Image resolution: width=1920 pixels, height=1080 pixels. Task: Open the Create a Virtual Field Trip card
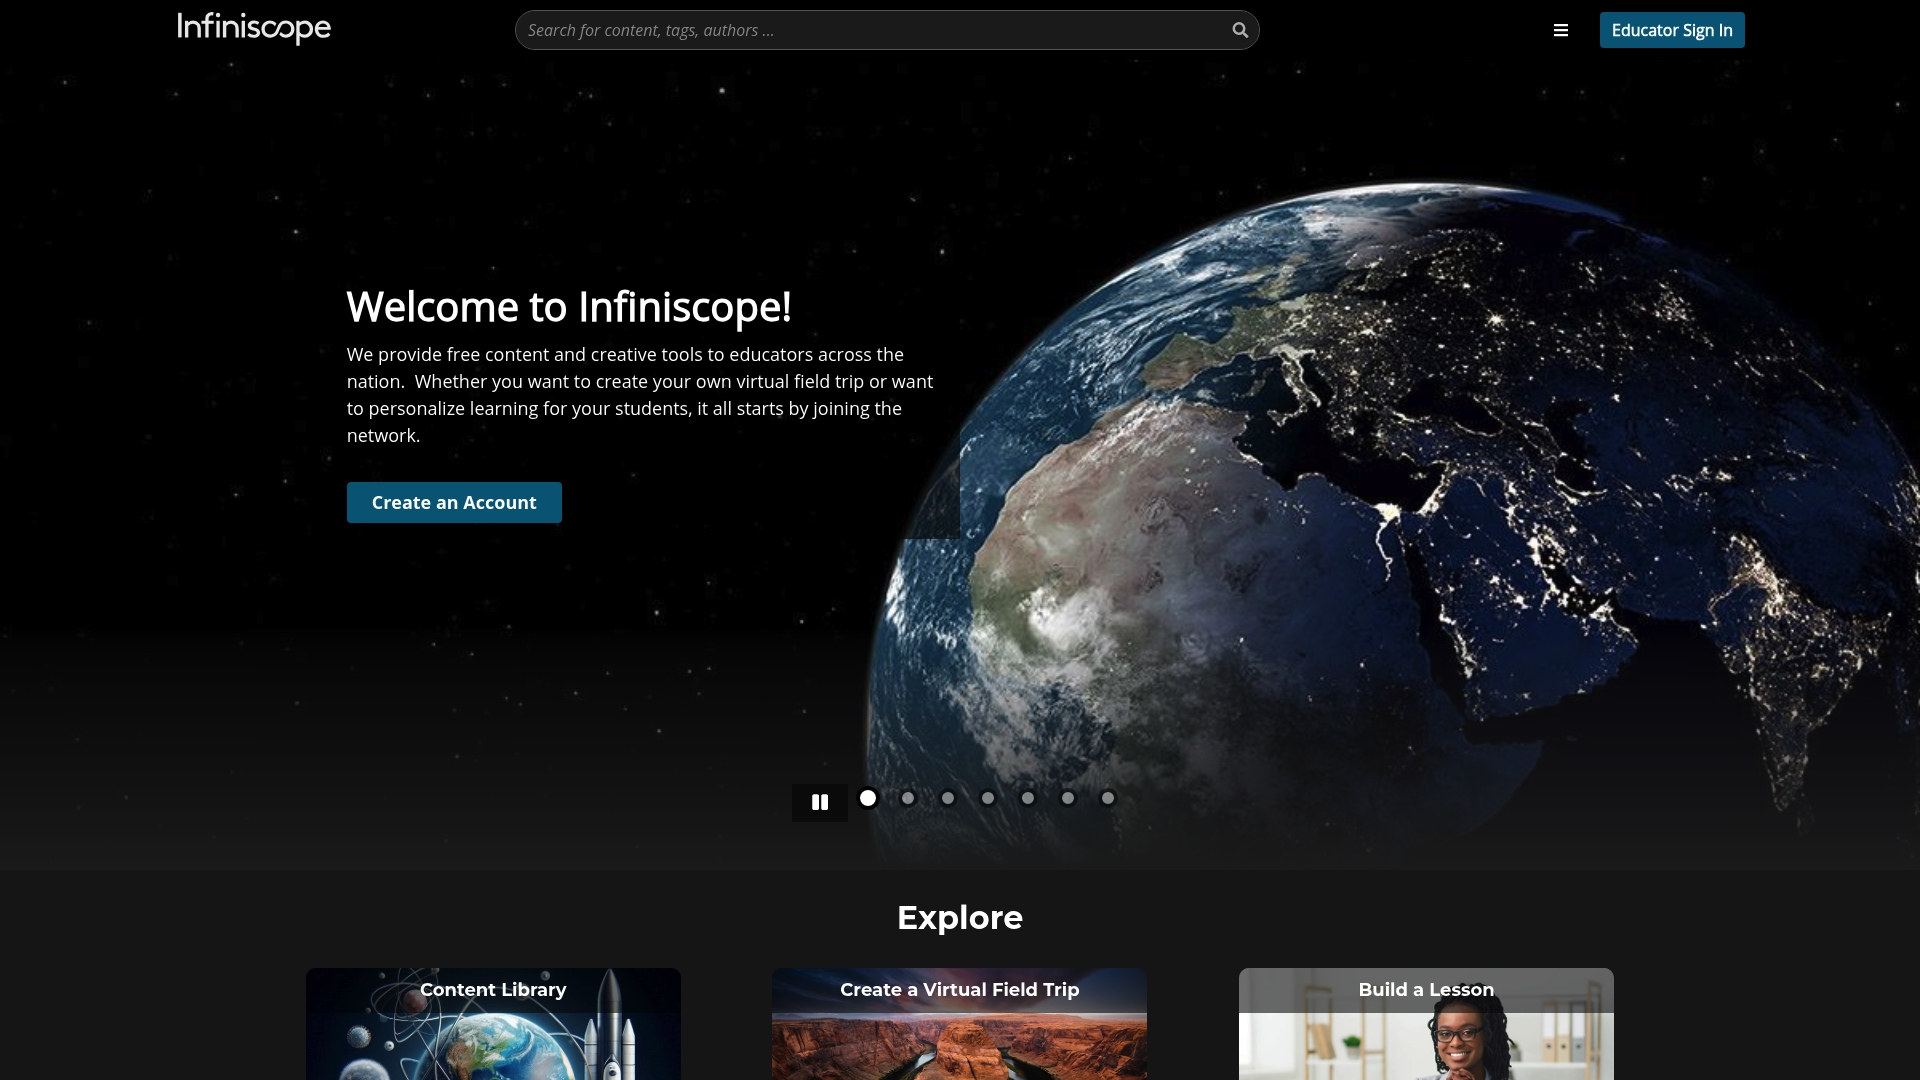click(959, 1024)
